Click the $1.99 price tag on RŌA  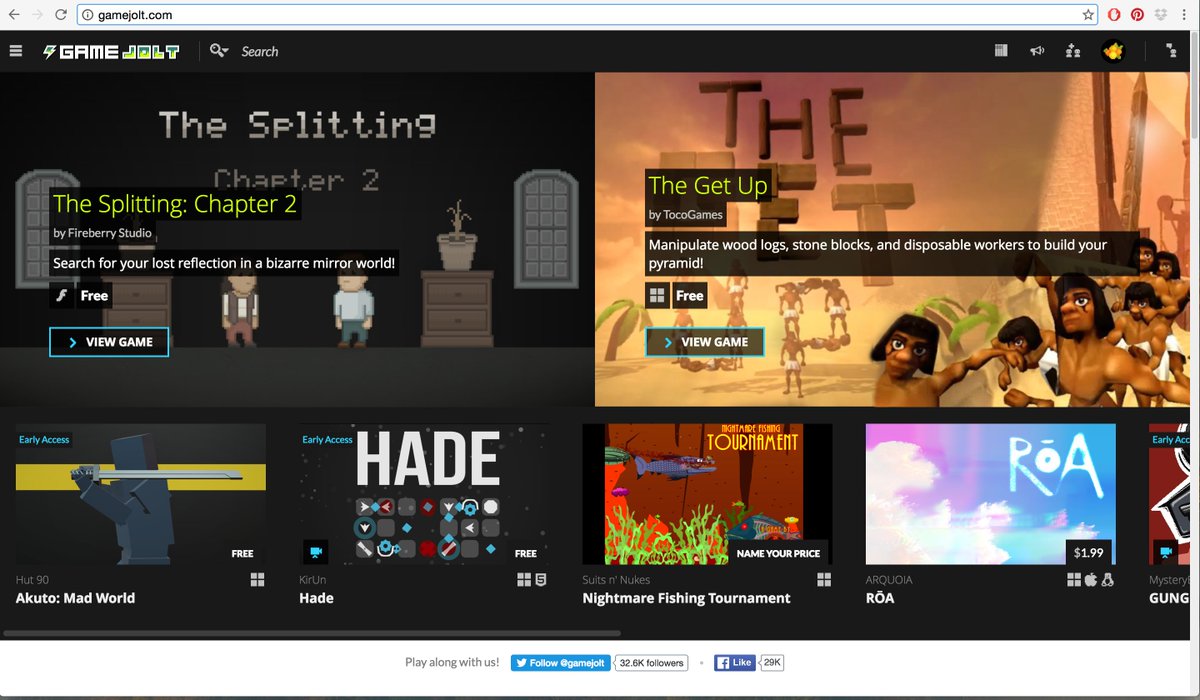point(1089,552)
